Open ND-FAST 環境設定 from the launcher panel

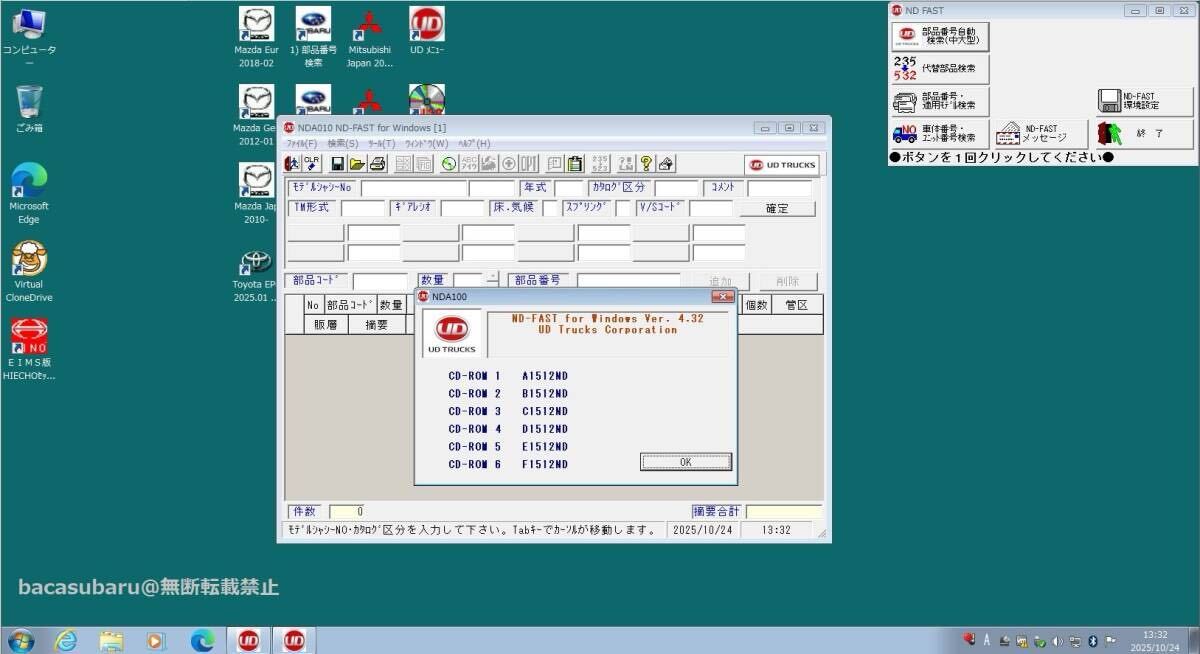pos(1143,99)
